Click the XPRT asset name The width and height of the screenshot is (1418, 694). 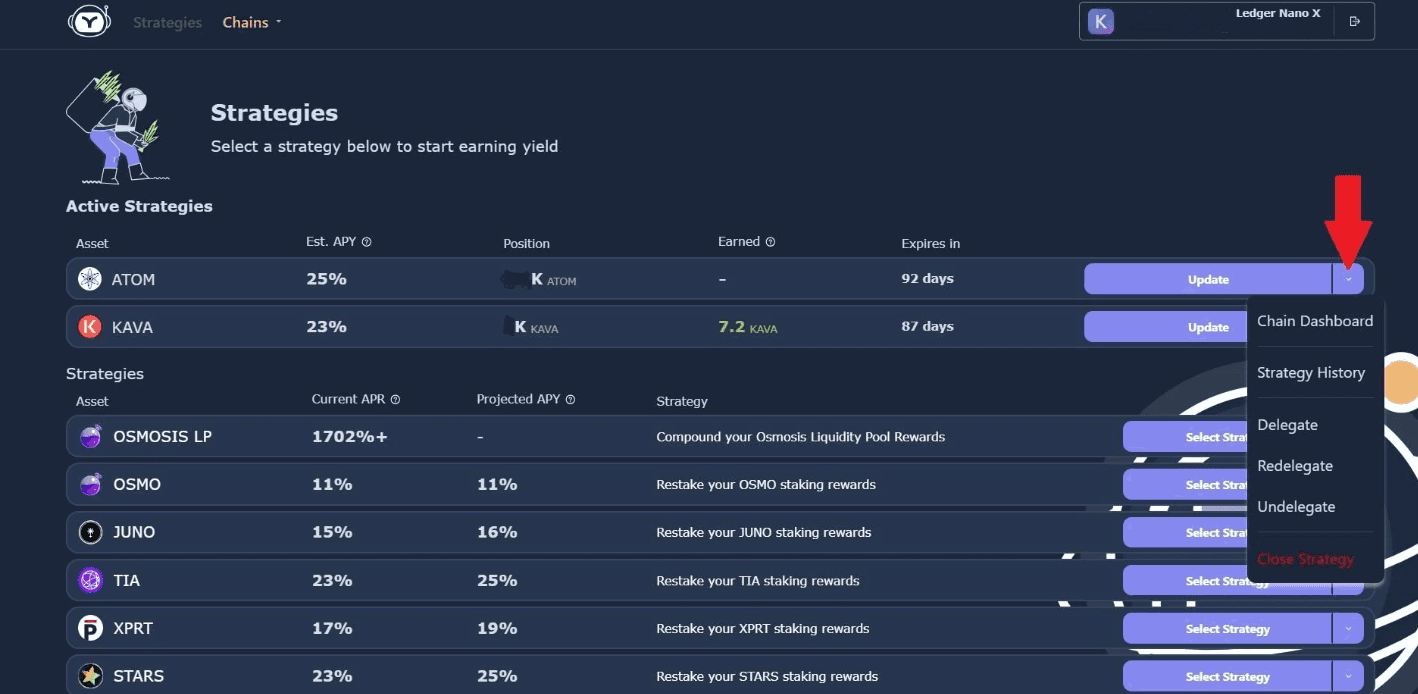[x=133, y=628]
